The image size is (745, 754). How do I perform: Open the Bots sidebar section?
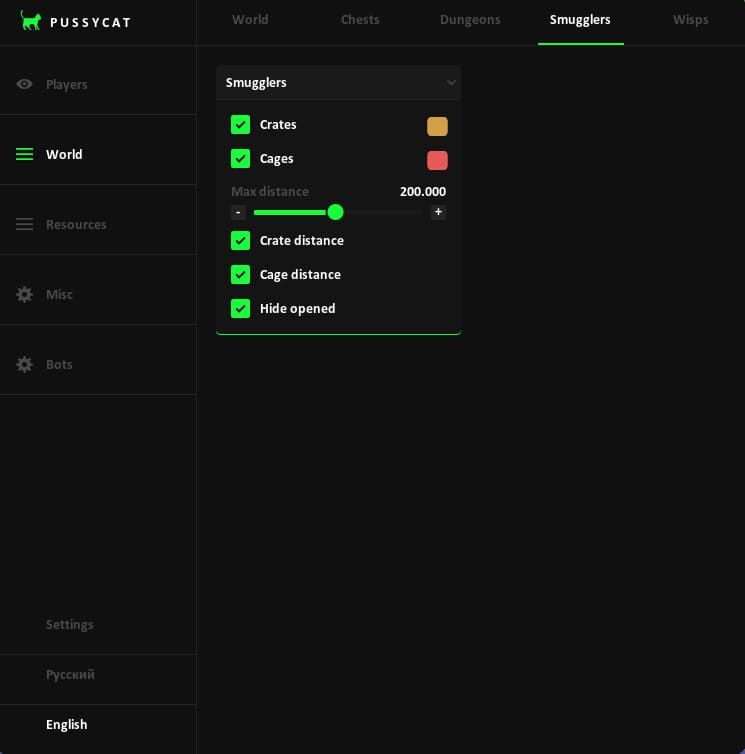pyautogui.click(x=98, y=364)
